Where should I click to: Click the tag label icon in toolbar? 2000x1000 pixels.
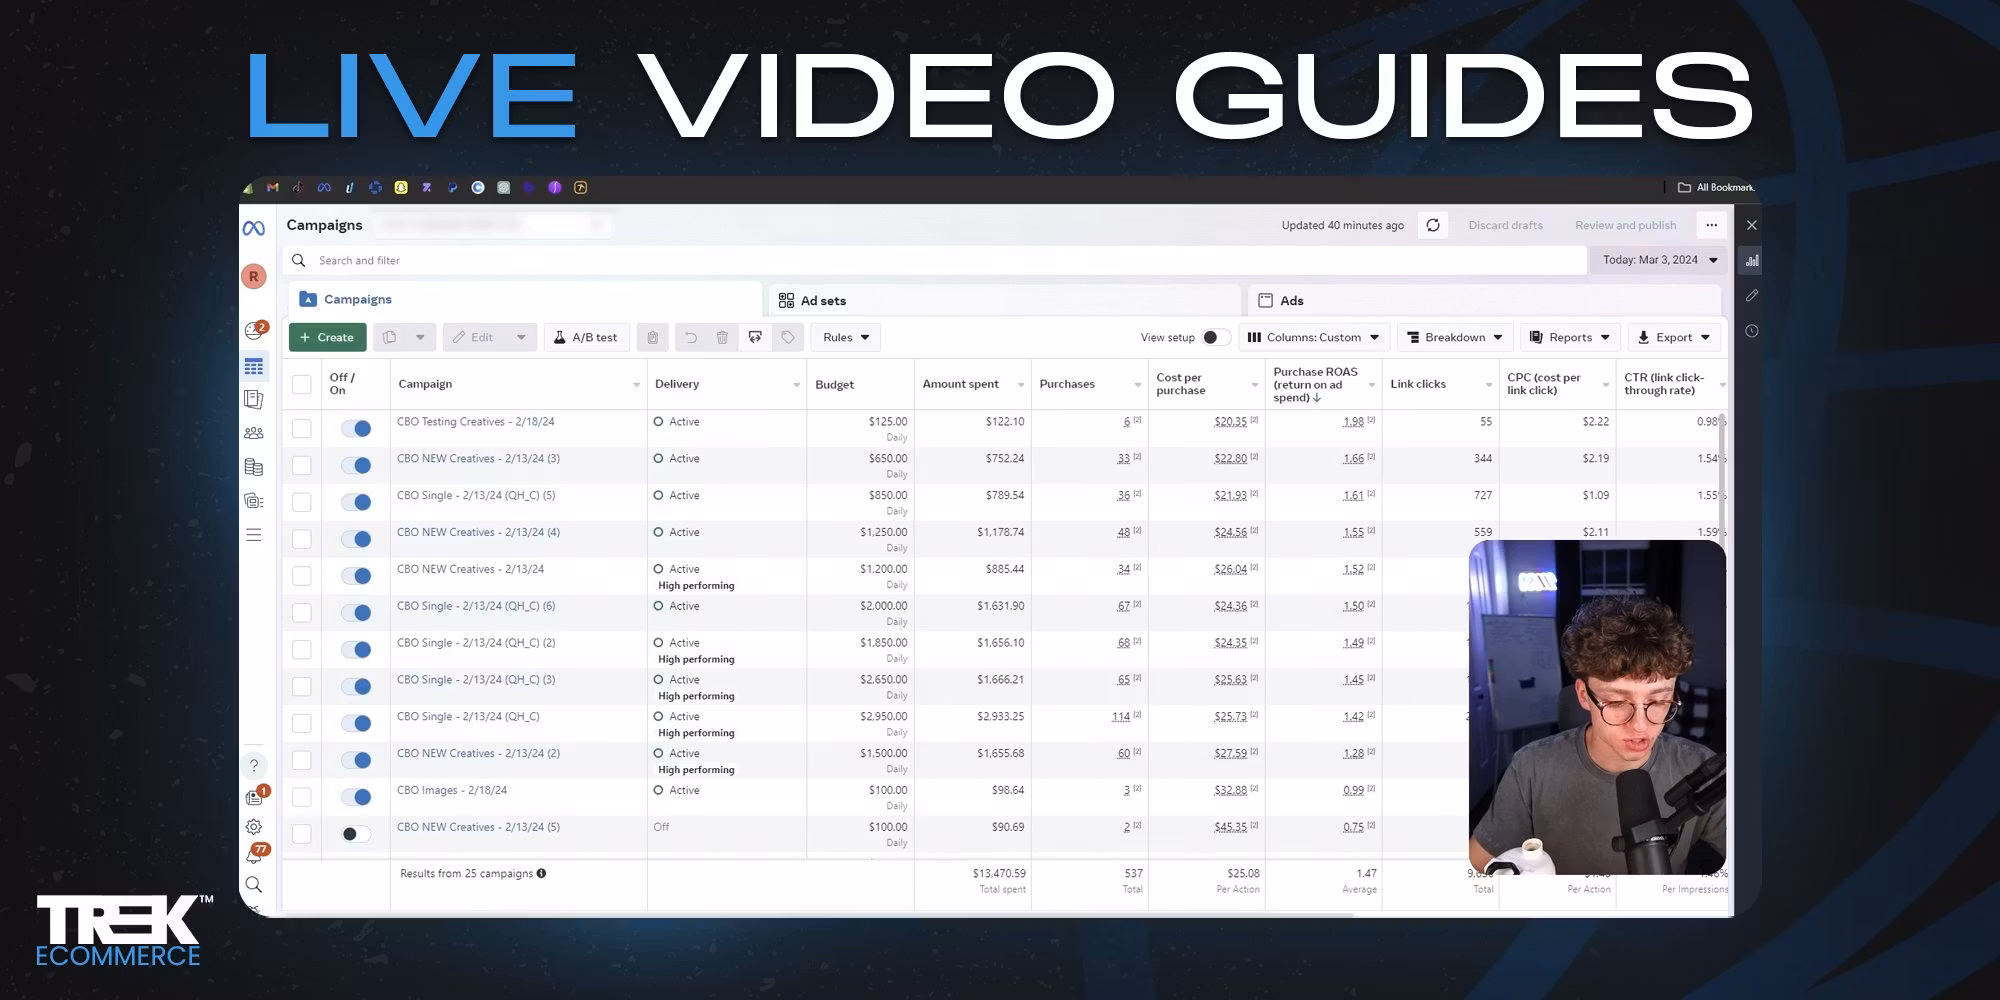tap(788, 338)
